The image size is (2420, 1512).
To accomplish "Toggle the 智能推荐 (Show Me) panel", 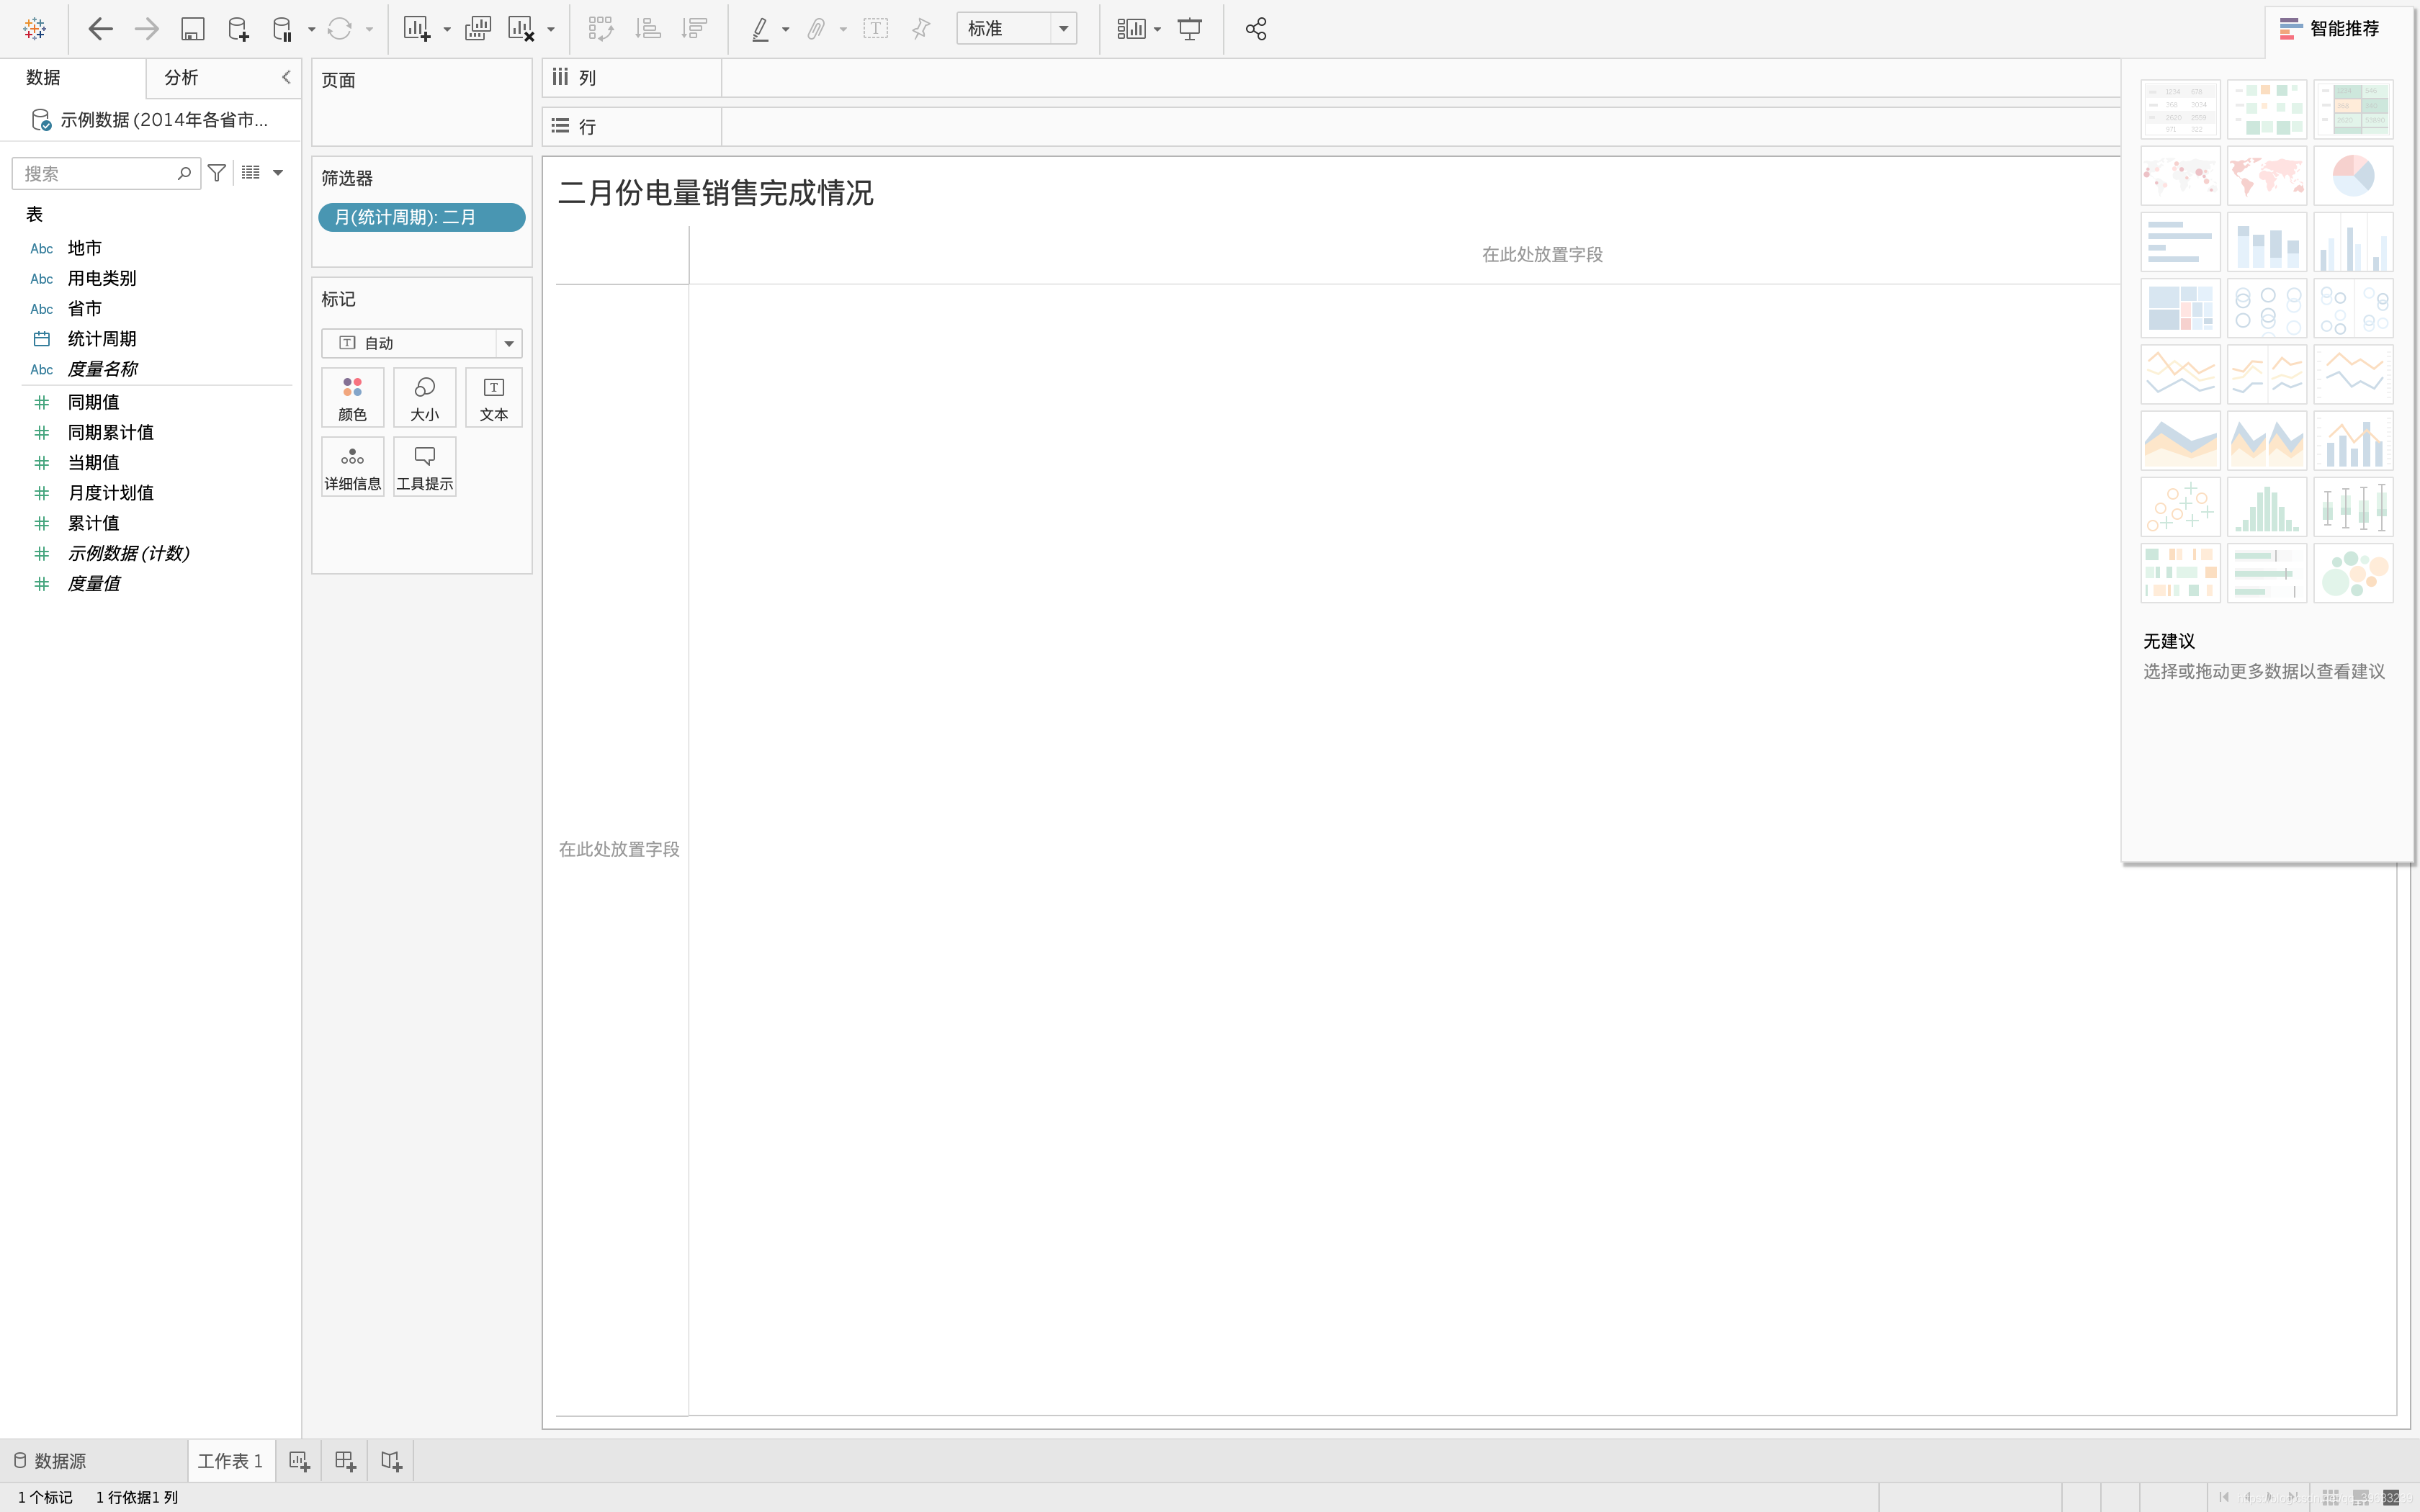I will [2330, 29].
